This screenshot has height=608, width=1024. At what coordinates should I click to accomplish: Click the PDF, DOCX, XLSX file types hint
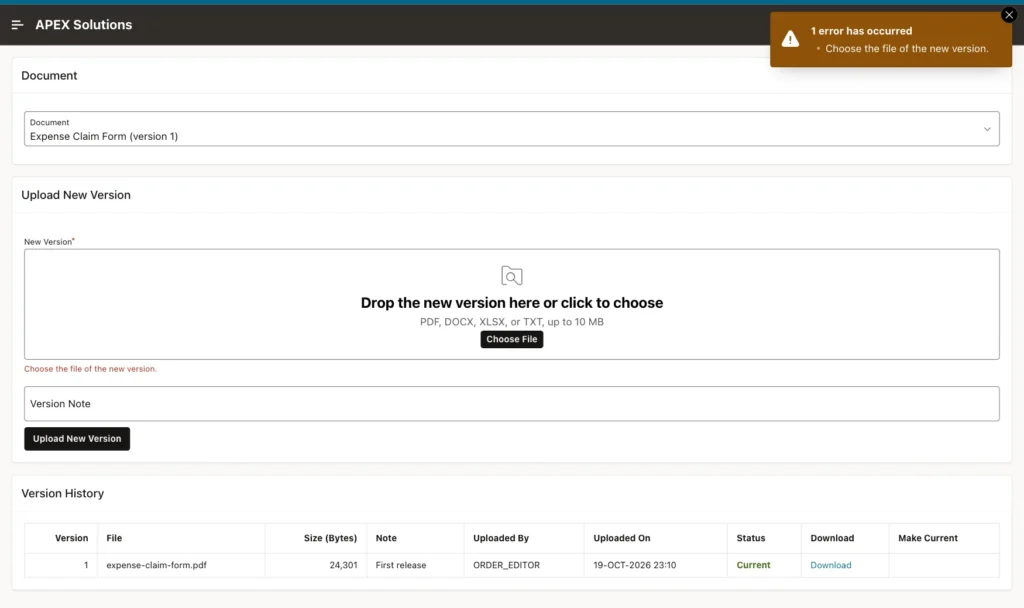pyautogui.click(x=511, y=322)
